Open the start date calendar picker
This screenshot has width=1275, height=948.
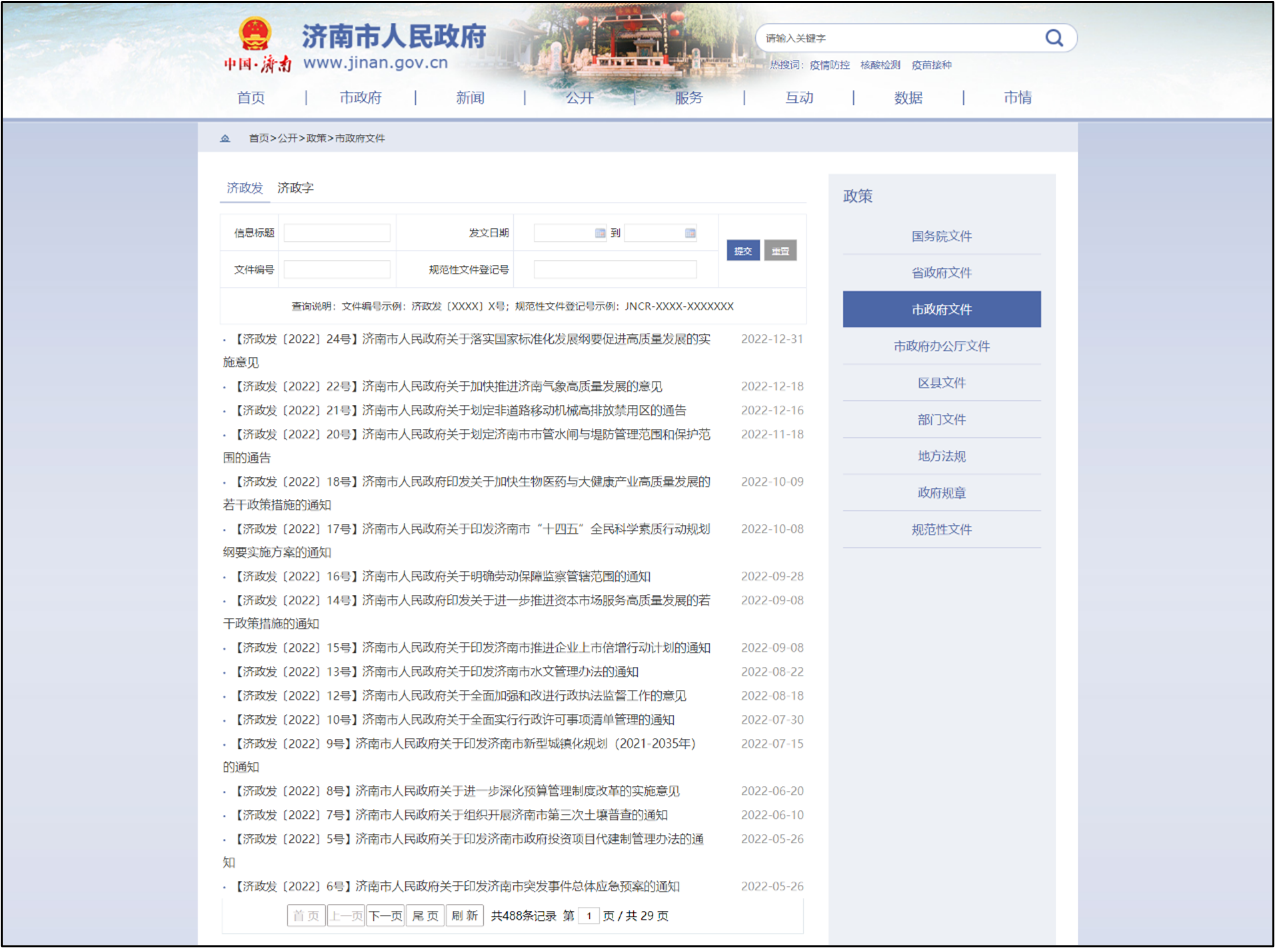600,233
